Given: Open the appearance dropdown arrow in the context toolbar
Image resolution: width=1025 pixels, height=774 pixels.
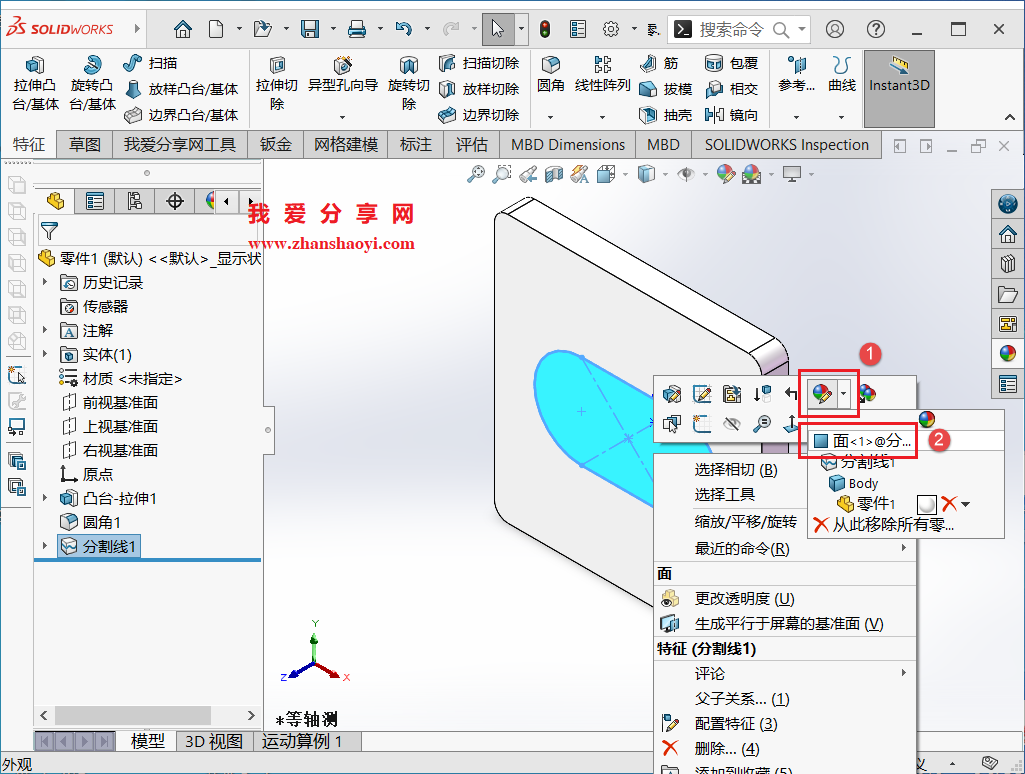Looking at the screenshot, I should pyautogui.click(x=843, y=394).
